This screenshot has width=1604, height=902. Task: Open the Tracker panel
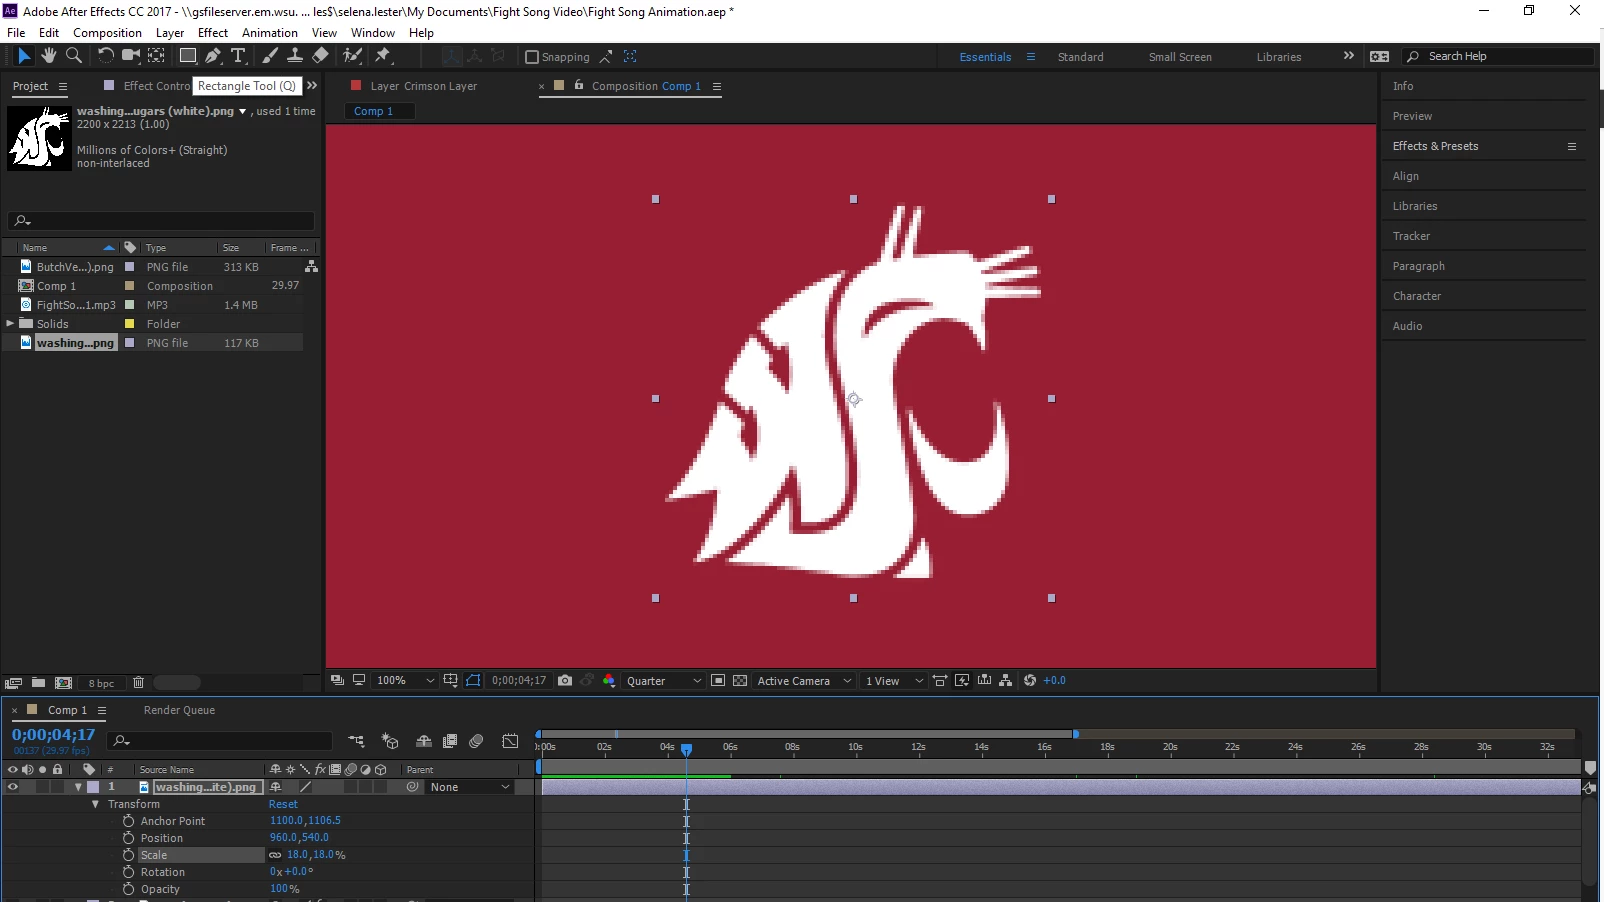[1411, 236]
